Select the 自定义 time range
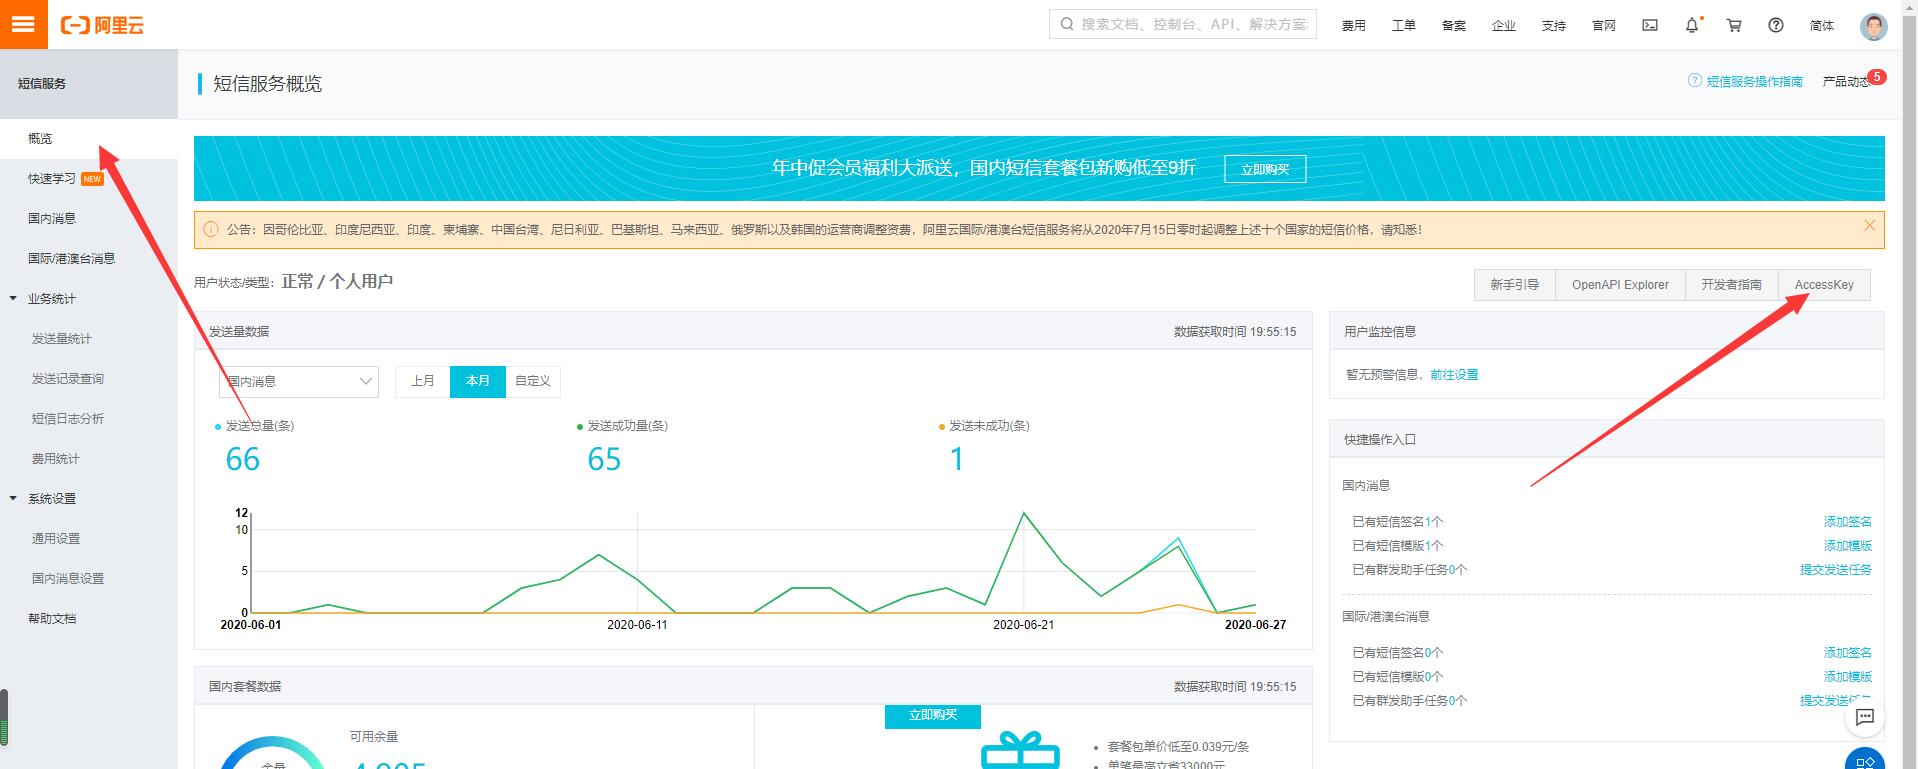 click(533, 381)
